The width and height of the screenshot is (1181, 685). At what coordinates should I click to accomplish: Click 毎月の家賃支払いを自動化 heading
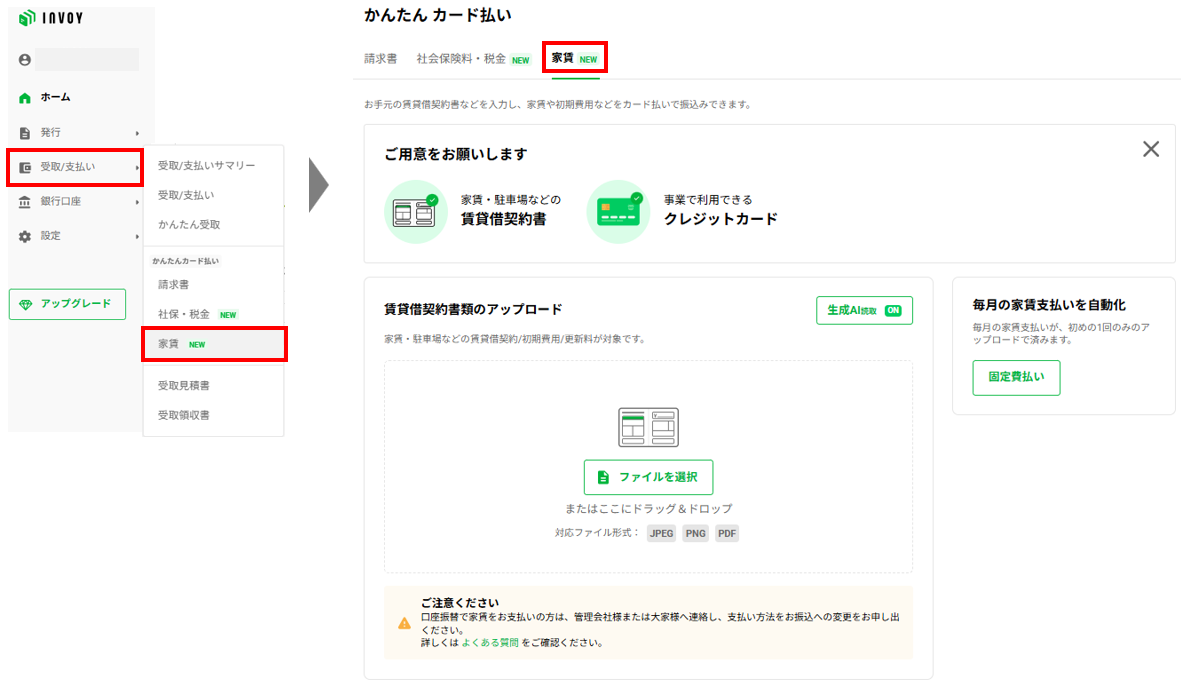[1048, 305]
